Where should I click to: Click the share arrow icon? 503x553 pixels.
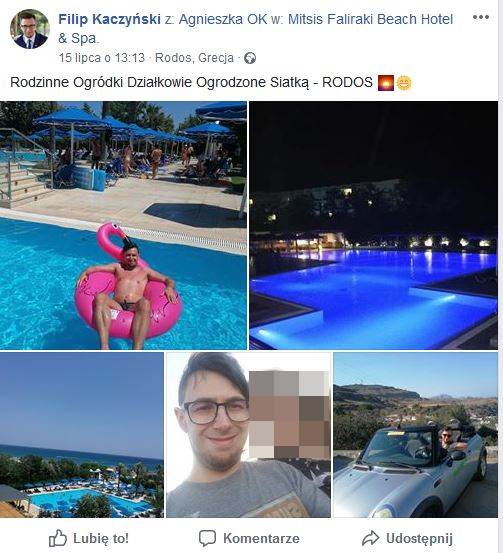[370, 539]
